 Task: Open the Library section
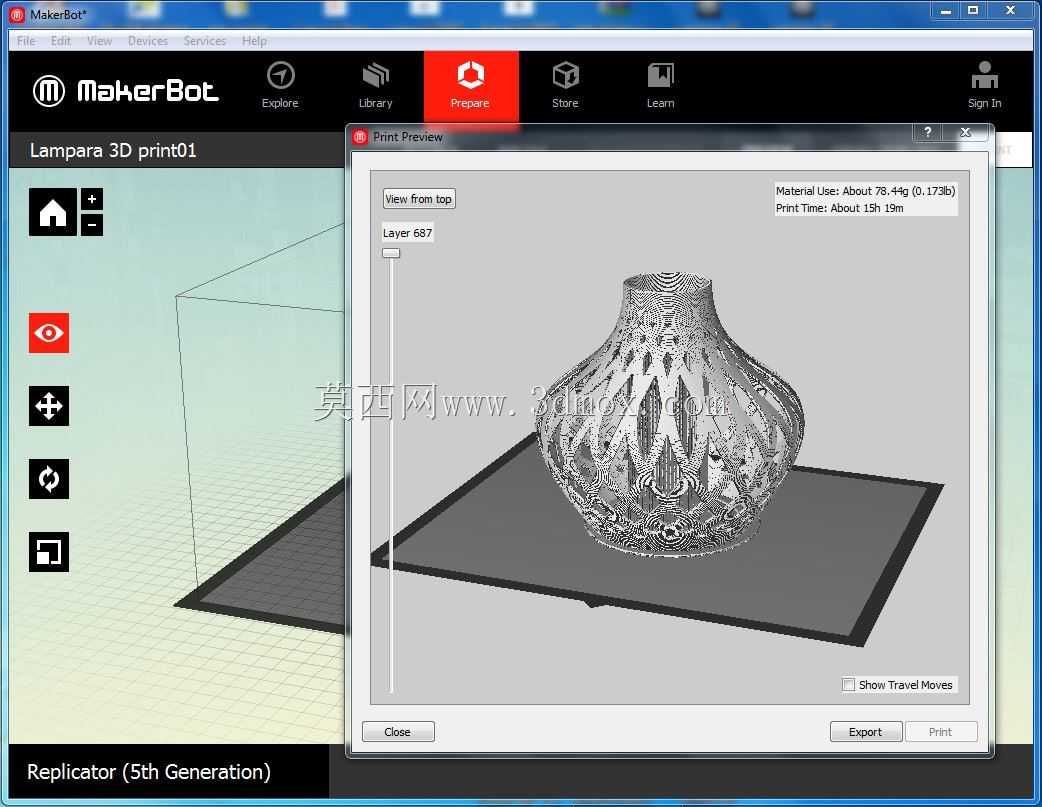point(375,86)
